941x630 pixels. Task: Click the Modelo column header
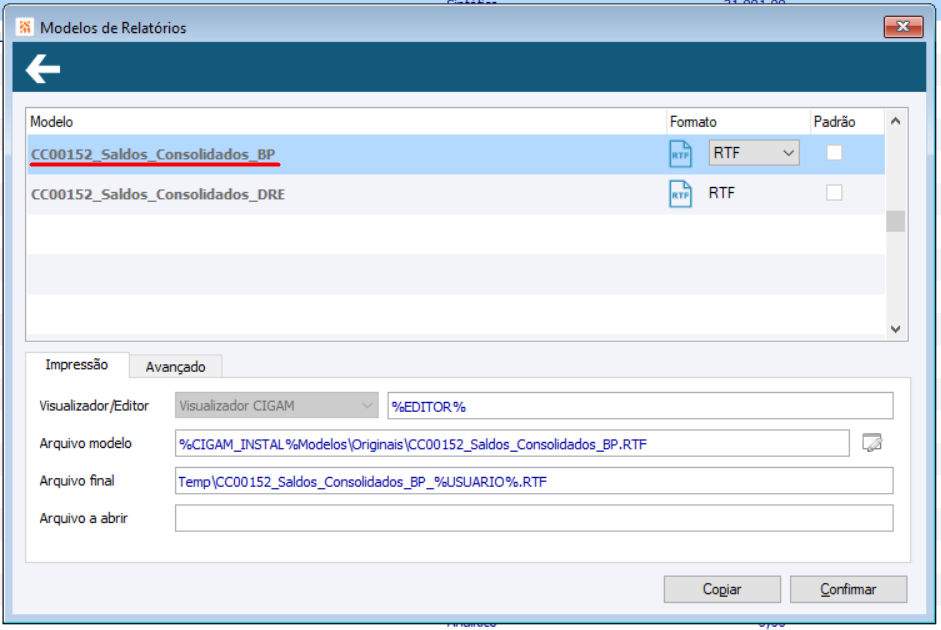pyautogui.click(x=346, y=122)
